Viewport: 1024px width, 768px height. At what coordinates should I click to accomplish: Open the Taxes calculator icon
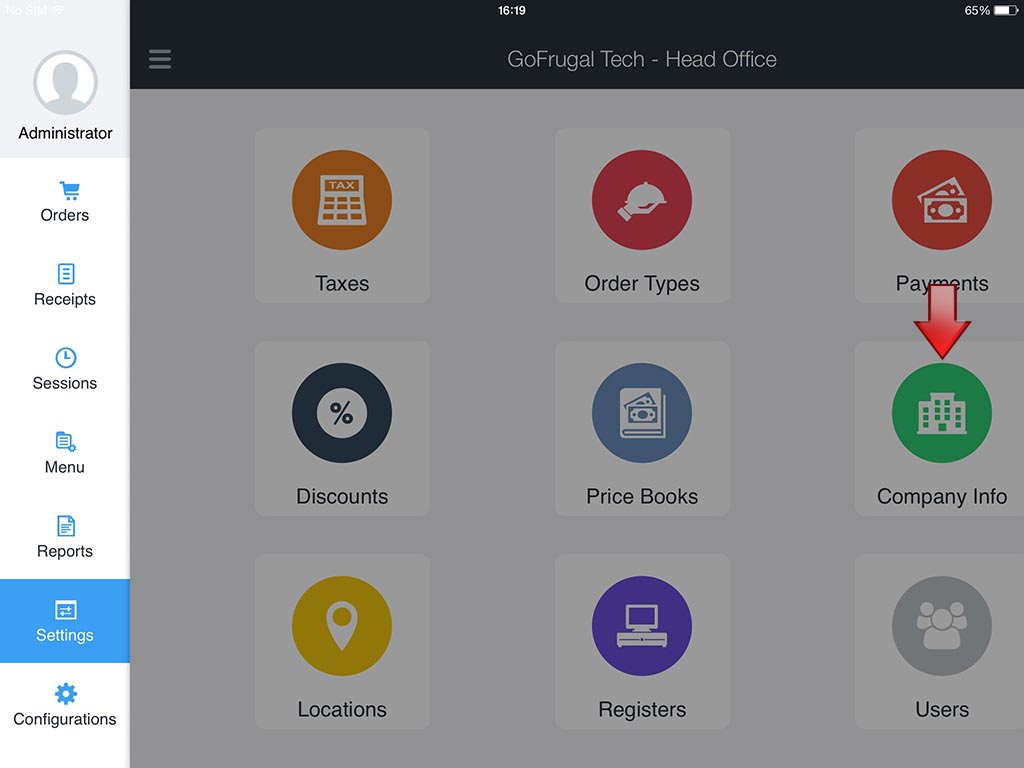pos(342,200)
